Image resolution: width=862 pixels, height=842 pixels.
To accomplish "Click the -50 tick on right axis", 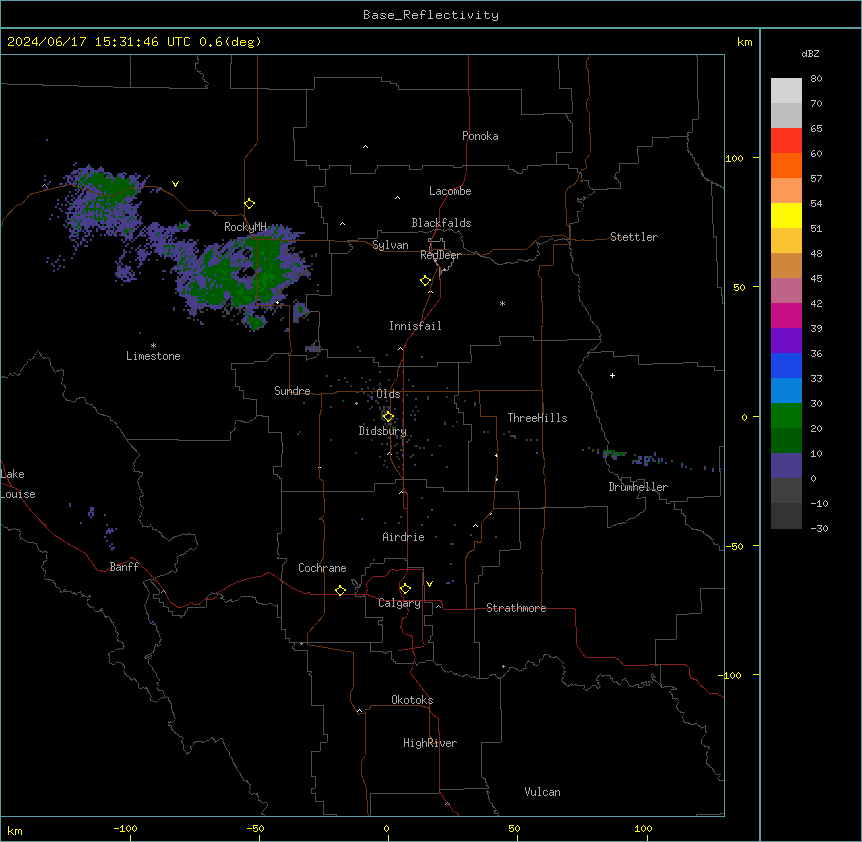I will pos(734,546).
